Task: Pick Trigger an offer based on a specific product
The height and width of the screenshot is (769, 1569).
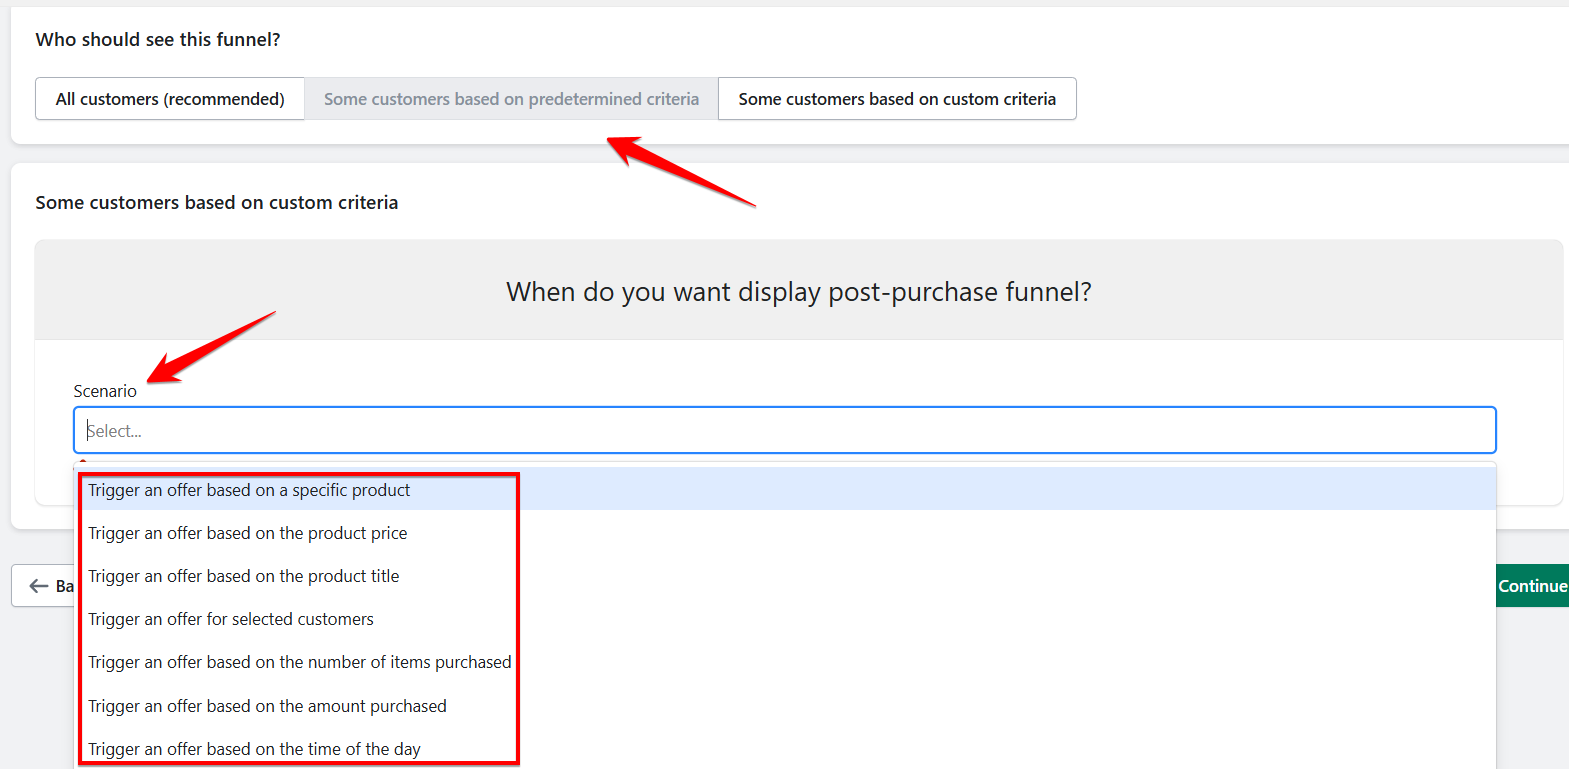Action: (x=249, y=490)
